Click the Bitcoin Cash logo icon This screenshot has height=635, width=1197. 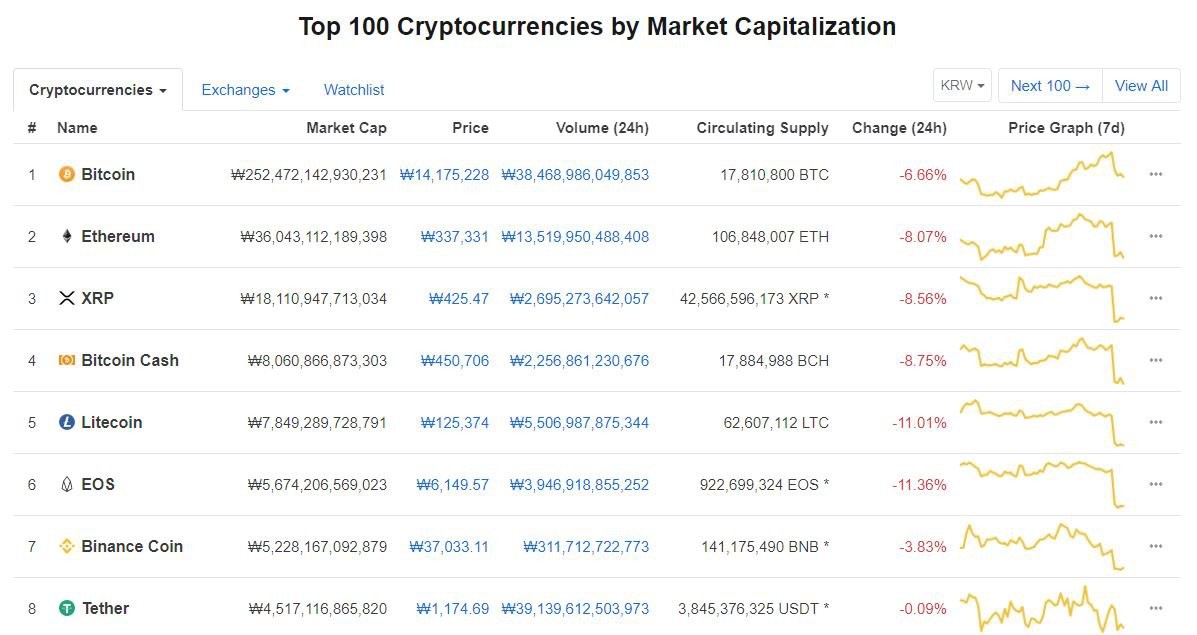pos(67,360)
